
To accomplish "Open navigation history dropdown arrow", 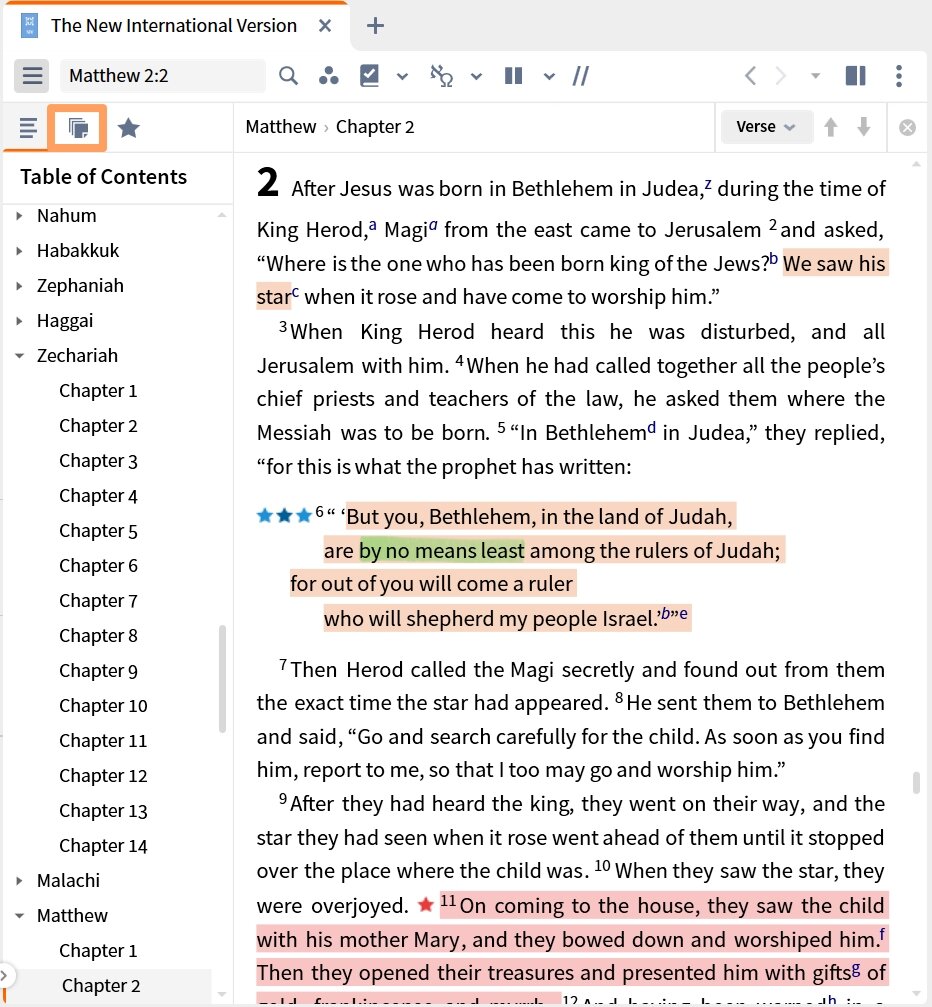I will [815, 76].
